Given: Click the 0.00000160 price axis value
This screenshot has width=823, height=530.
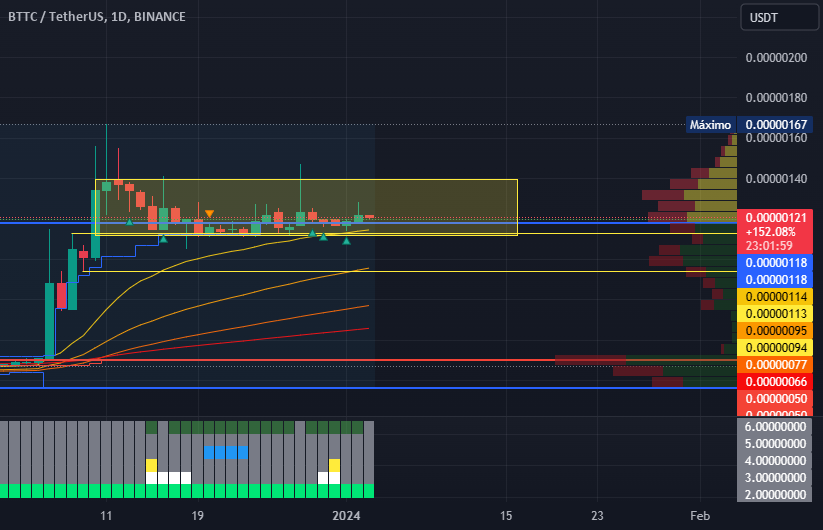Looking at the screenshot, I should (776, 138).
